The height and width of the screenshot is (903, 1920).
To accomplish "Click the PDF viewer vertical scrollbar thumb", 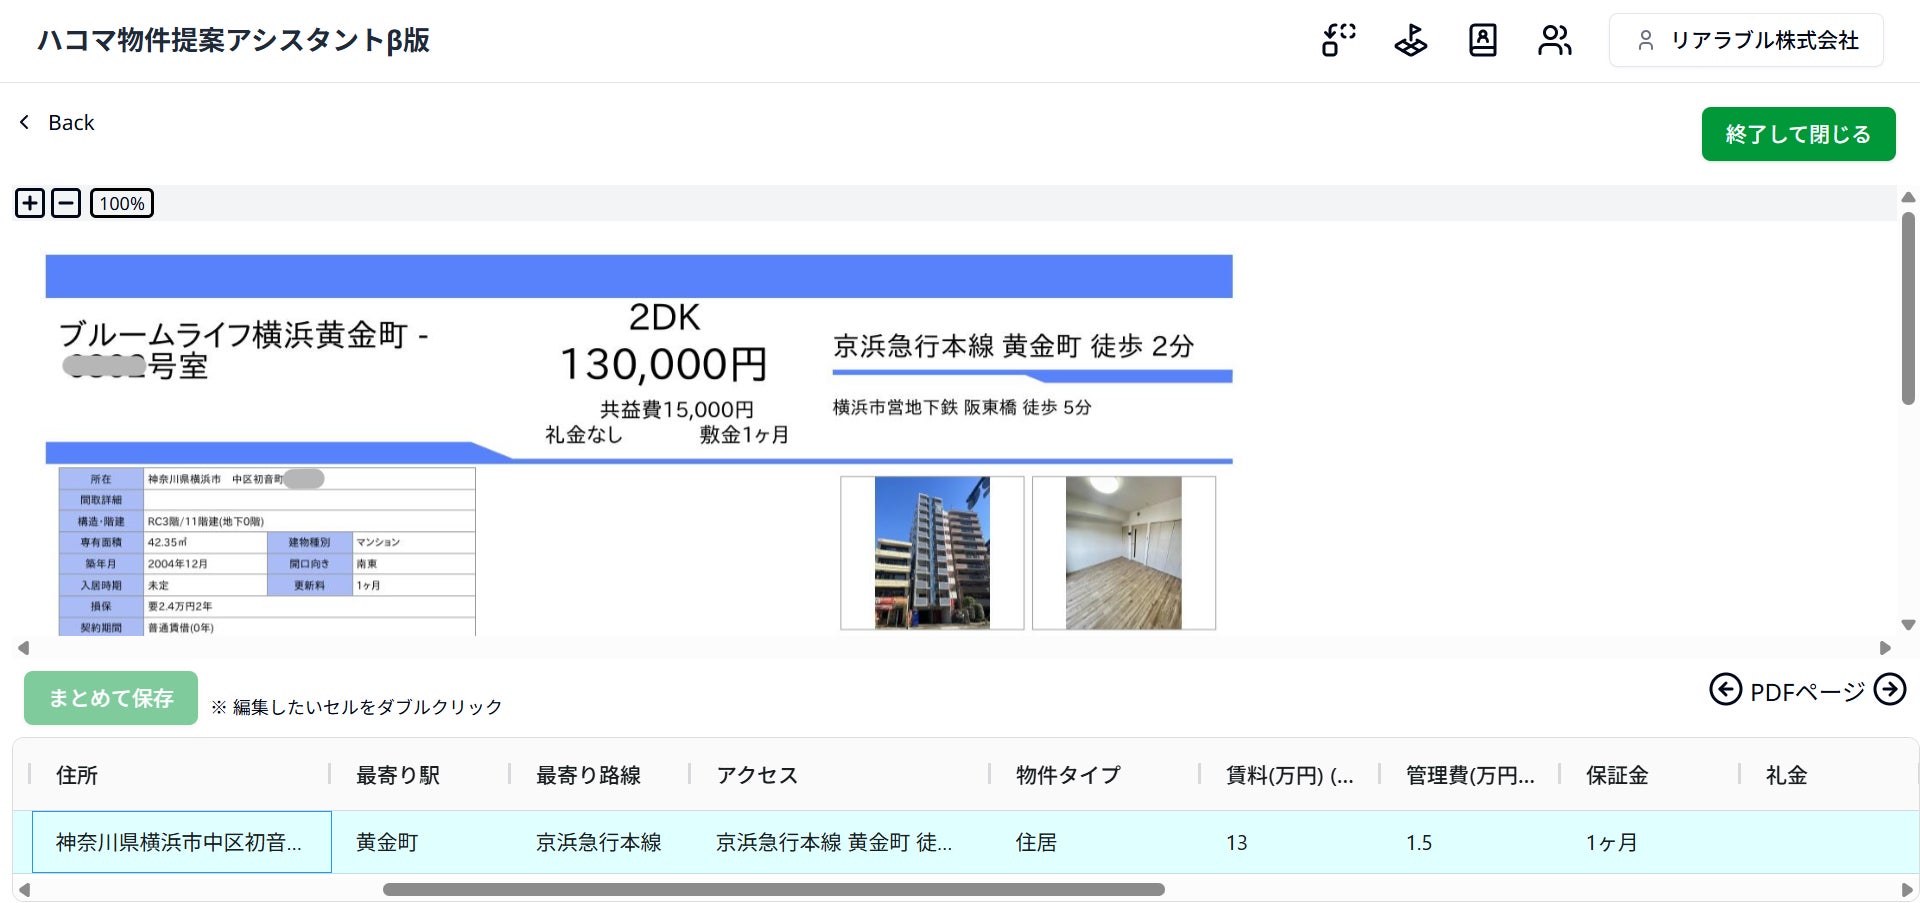I will click(1908, 308).
